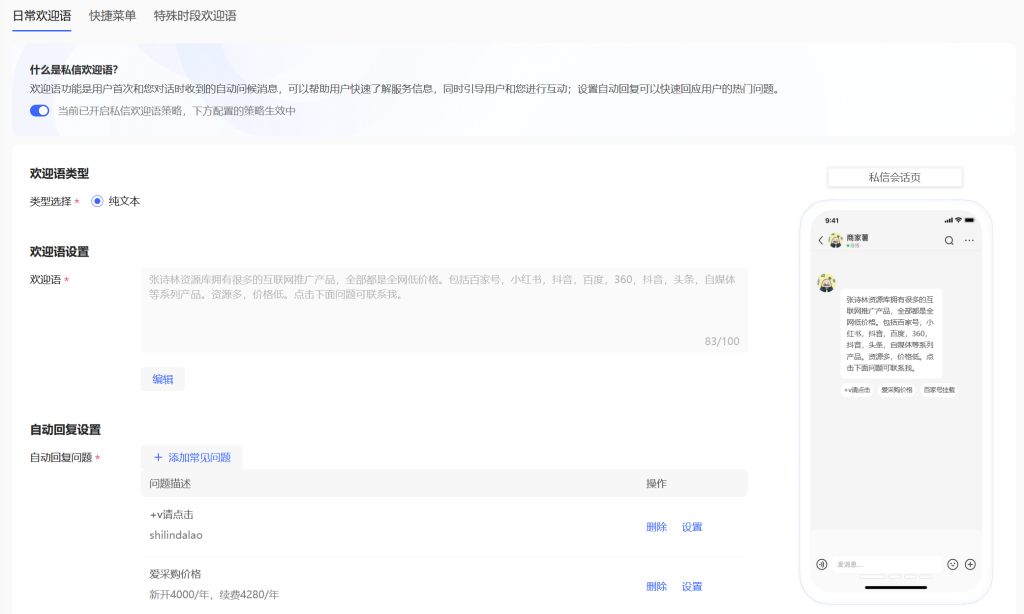Click the voice icon in preview input bar
Screen dimensions: 1024x614
[822, 564]
